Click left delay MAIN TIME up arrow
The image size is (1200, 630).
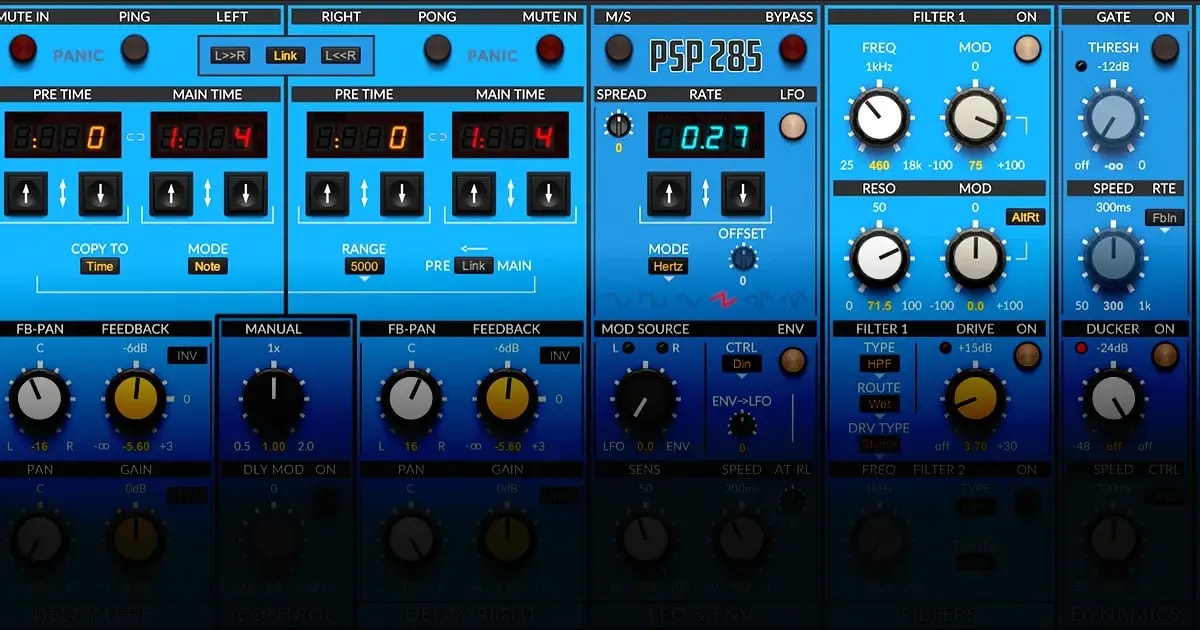(x=171, y=194)
